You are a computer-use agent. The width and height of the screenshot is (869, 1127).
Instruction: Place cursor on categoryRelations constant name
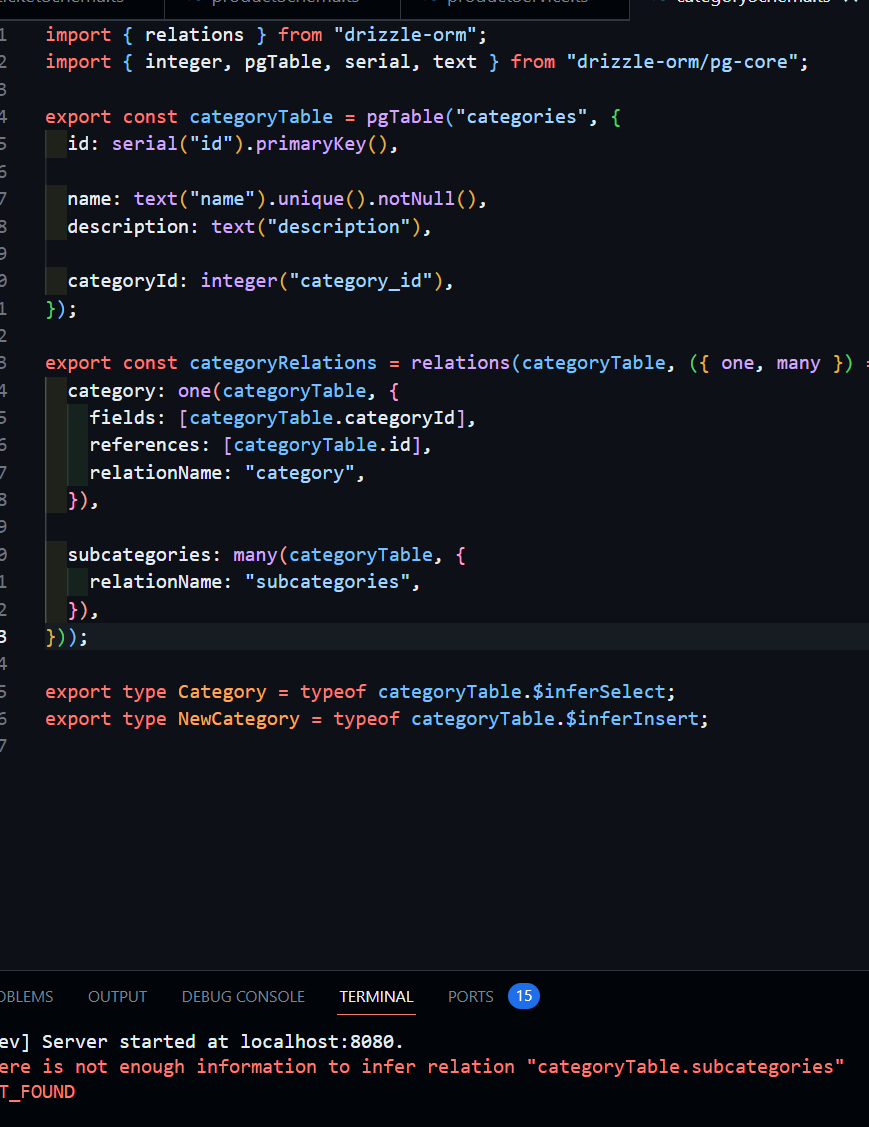(x=283, y=363)
